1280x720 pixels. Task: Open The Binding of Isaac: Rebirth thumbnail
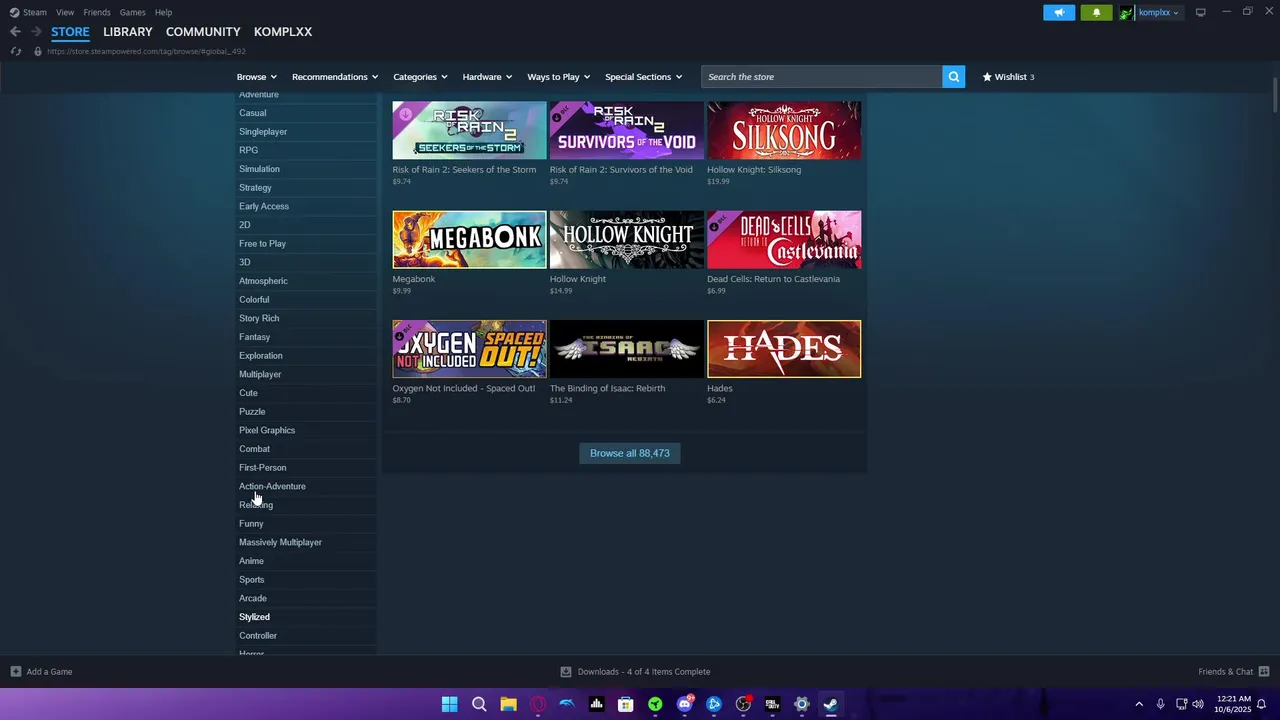point(627,349)
